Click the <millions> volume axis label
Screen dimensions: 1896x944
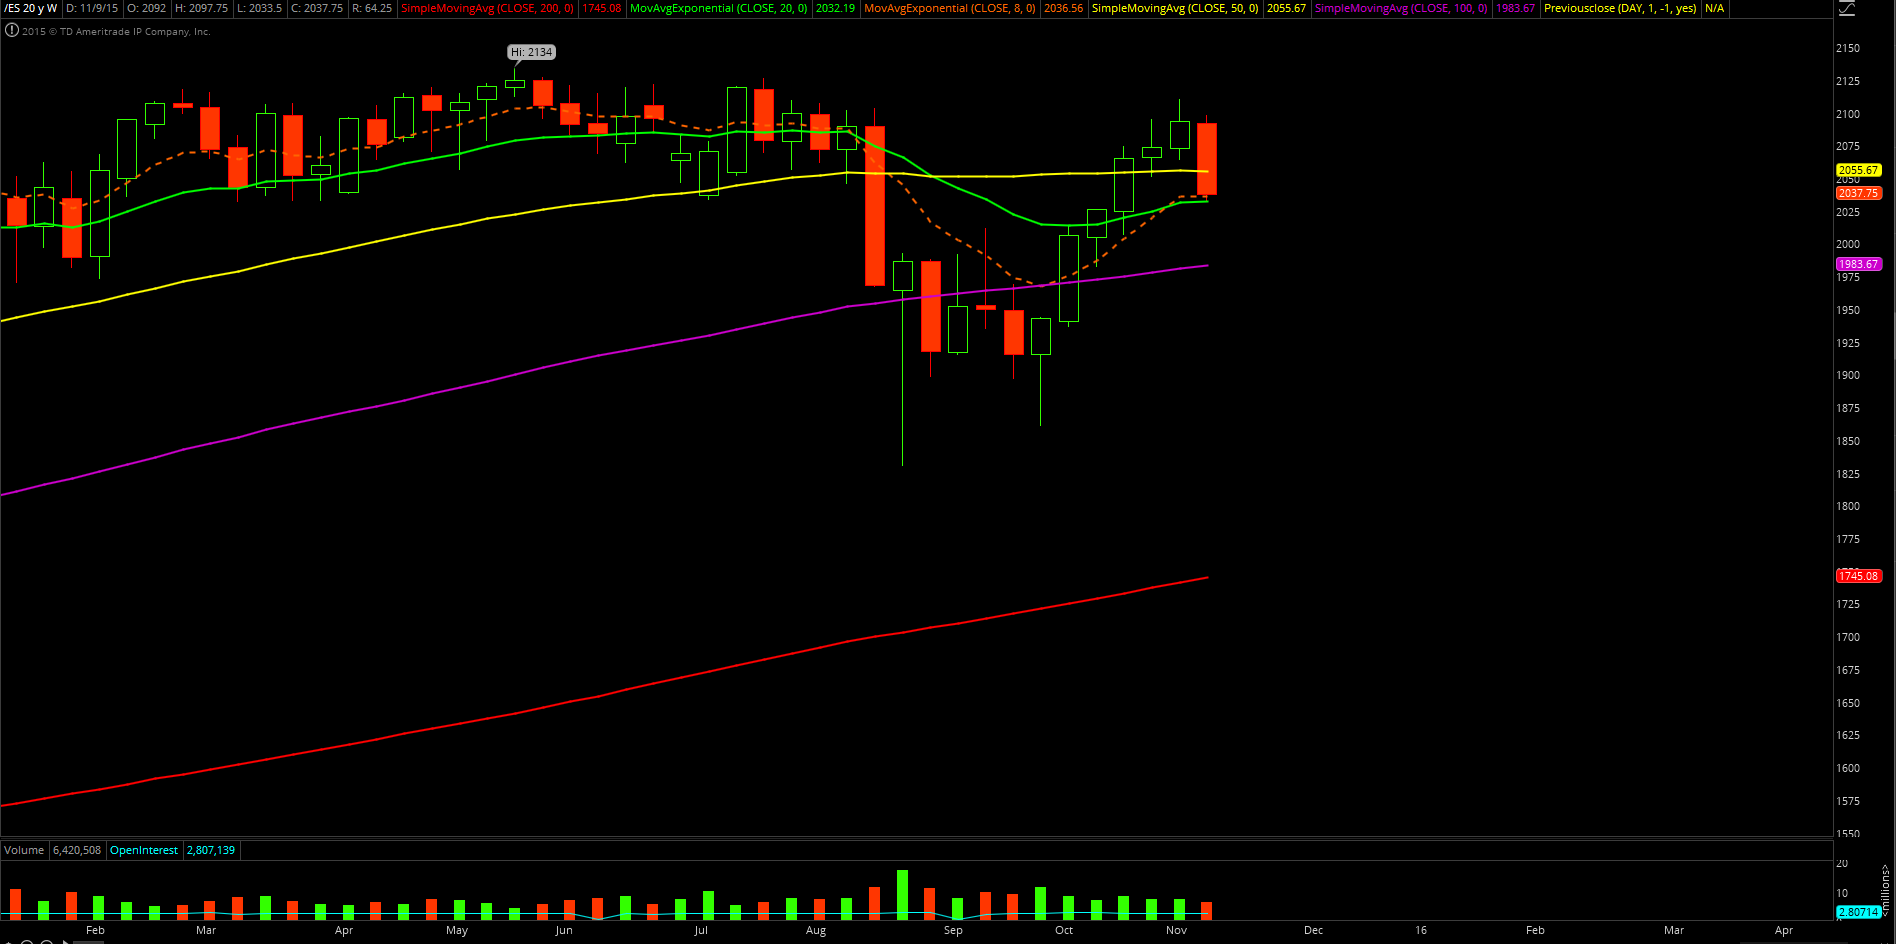pos(1885,890)
